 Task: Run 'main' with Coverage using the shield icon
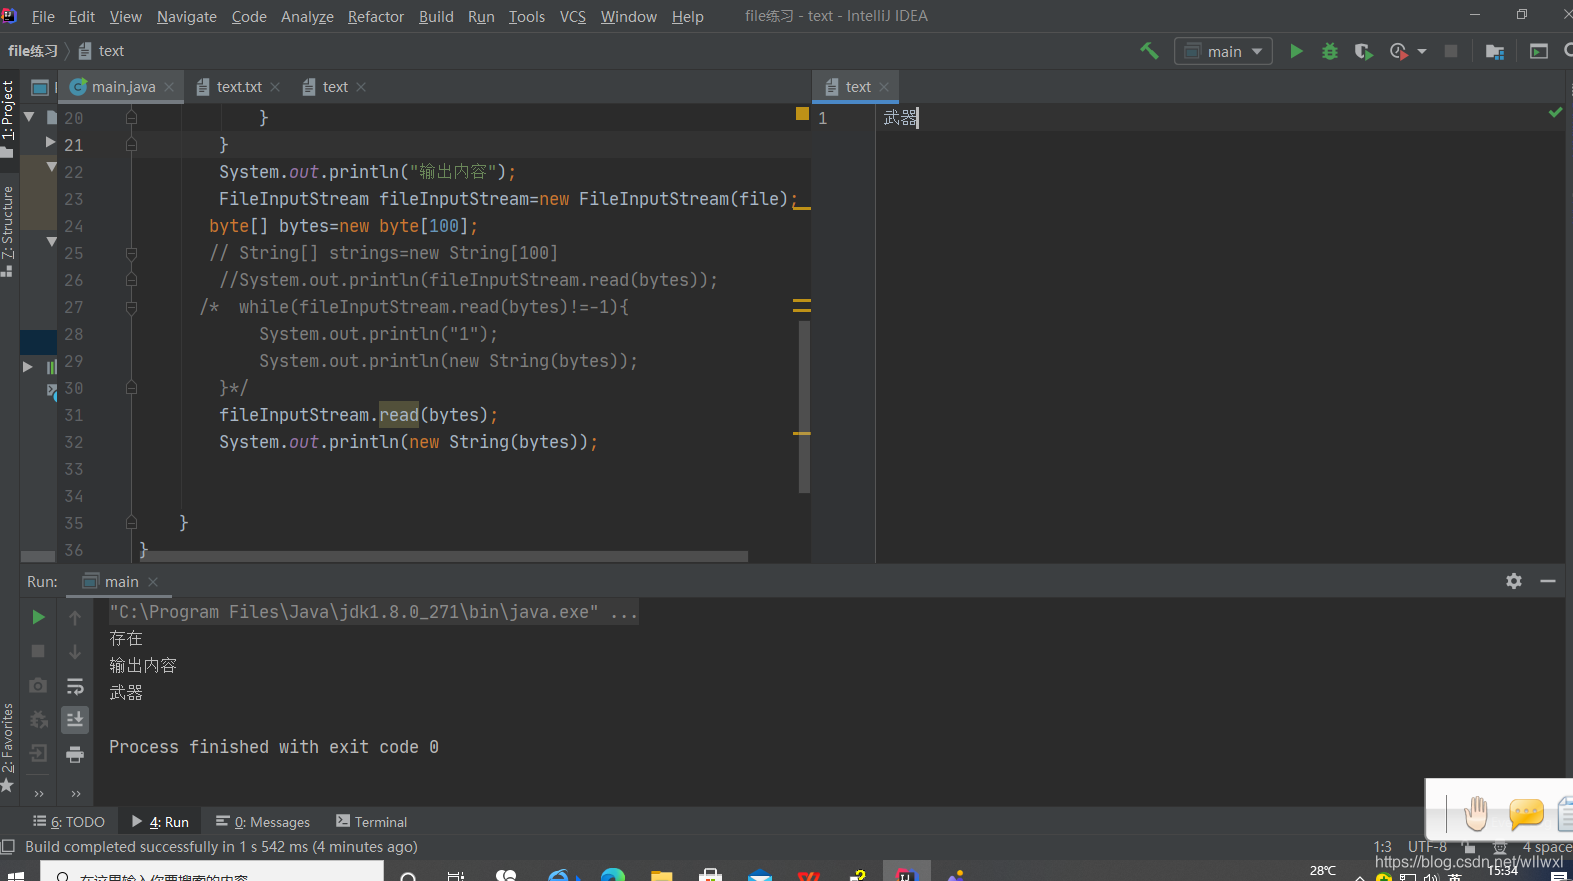pyautogui.click(x=1363, y=51)
